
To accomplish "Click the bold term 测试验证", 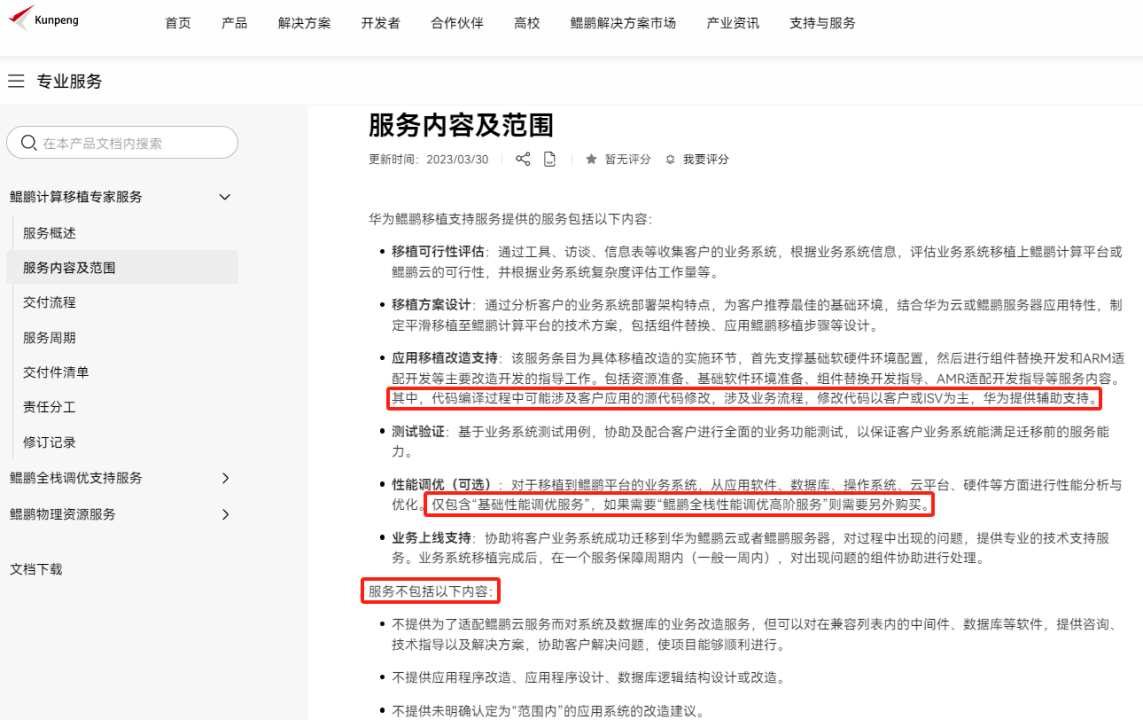I will pos(418,431).
